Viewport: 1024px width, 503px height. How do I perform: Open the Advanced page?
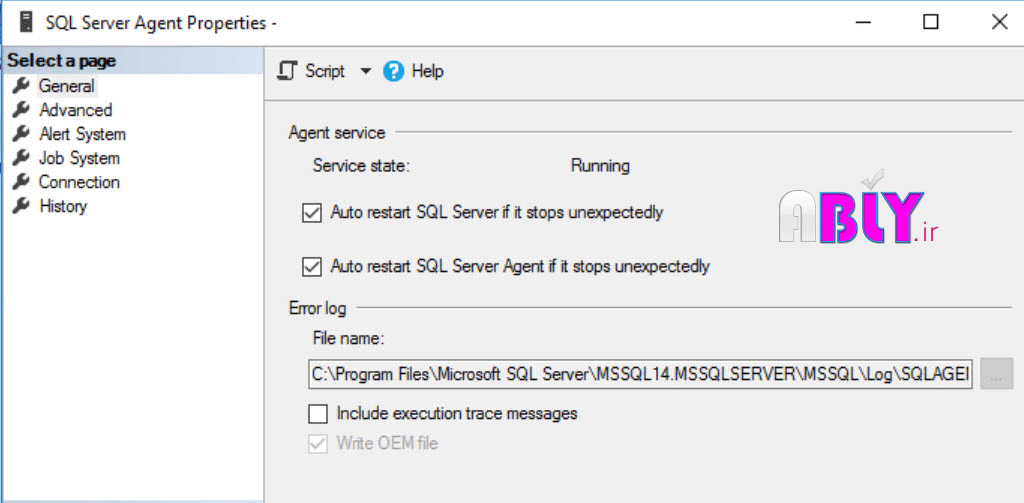[76, 110]
